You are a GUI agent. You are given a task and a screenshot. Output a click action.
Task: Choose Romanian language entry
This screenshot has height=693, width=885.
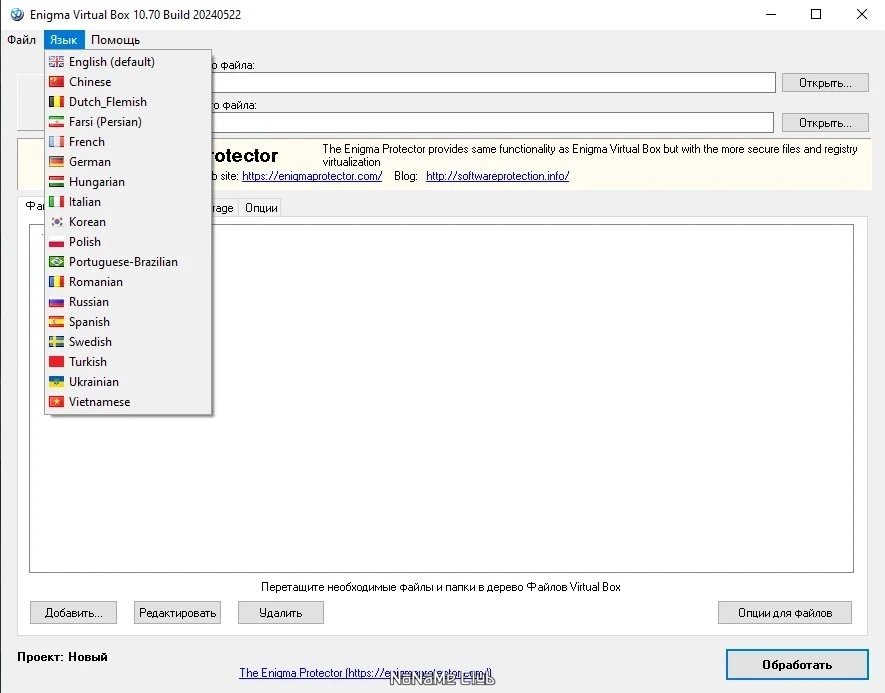[128, 282]
